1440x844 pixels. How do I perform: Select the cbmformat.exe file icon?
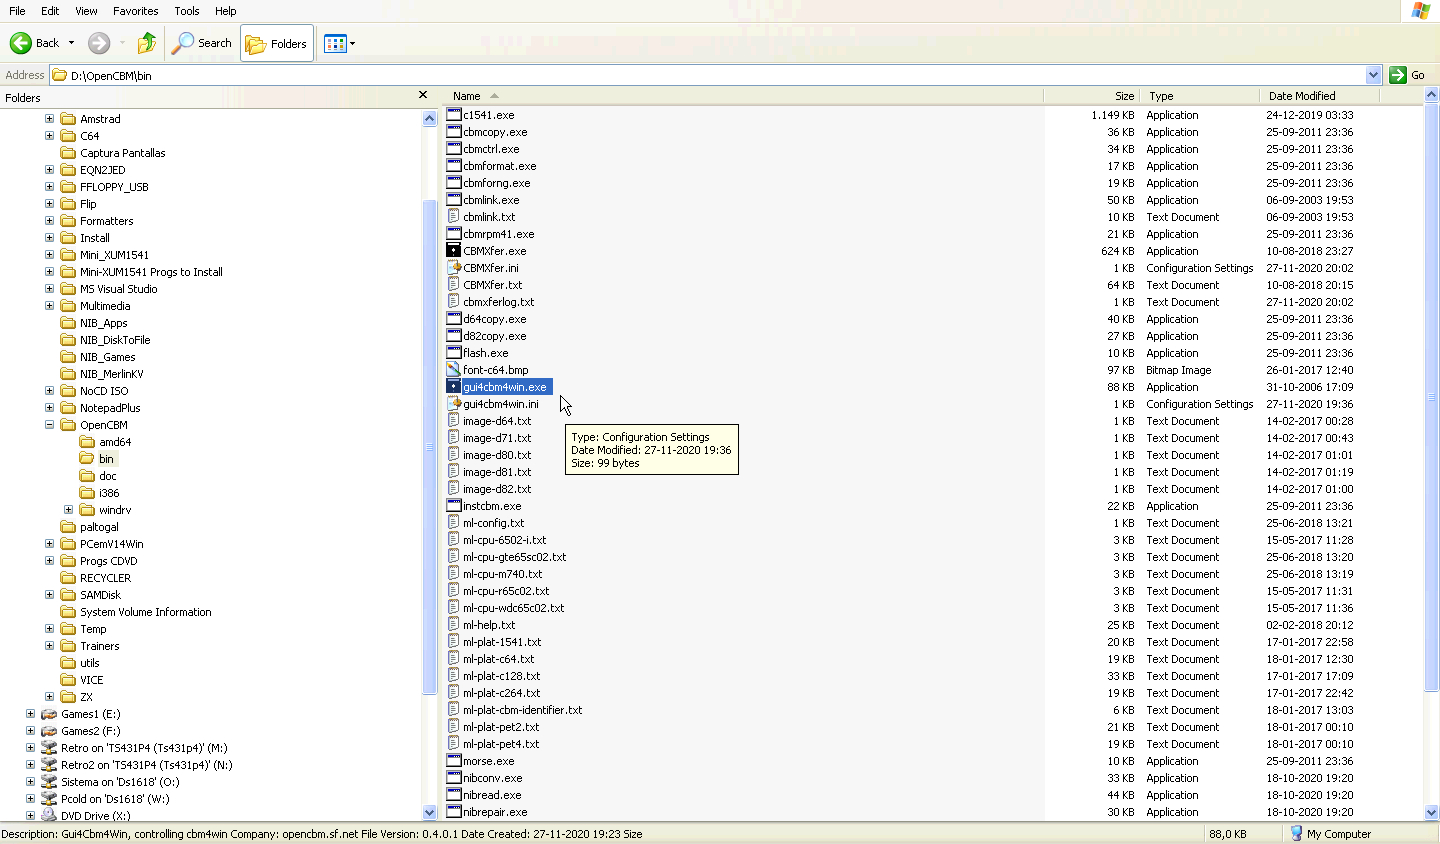pos(454,166)
